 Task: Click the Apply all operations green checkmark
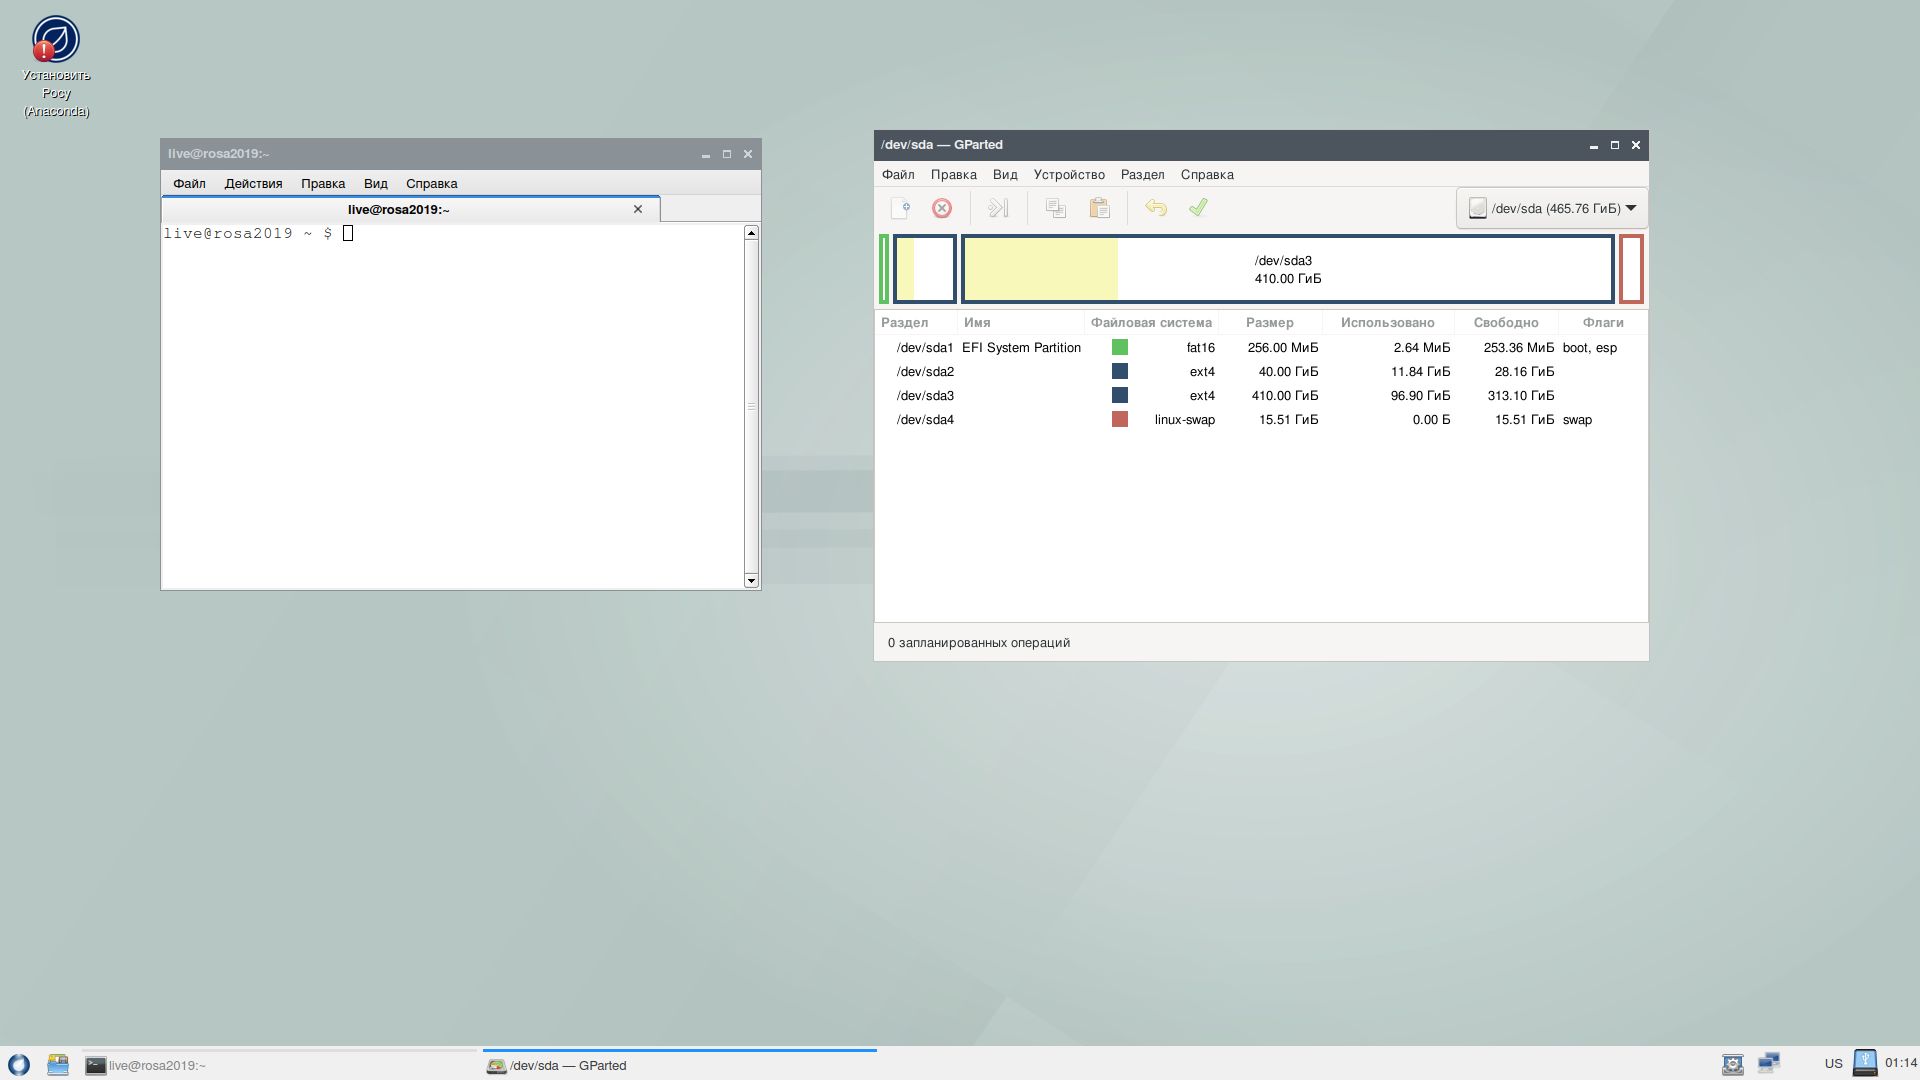click(x=1198, y=208)
